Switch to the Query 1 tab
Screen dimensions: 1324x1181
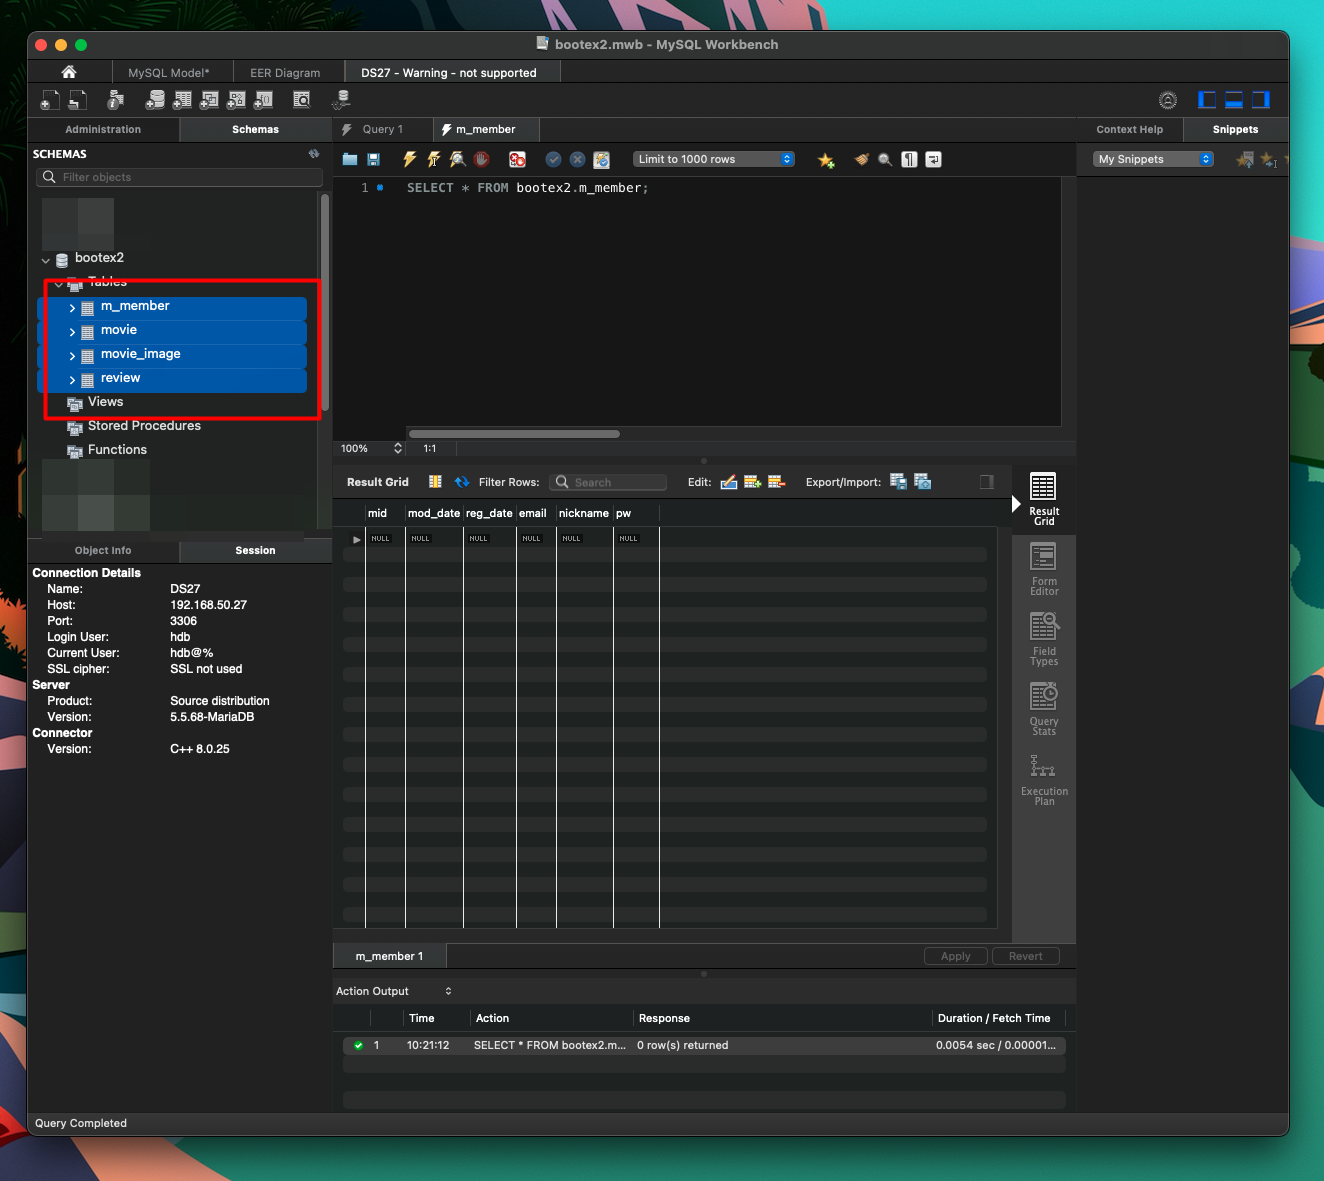383,129
